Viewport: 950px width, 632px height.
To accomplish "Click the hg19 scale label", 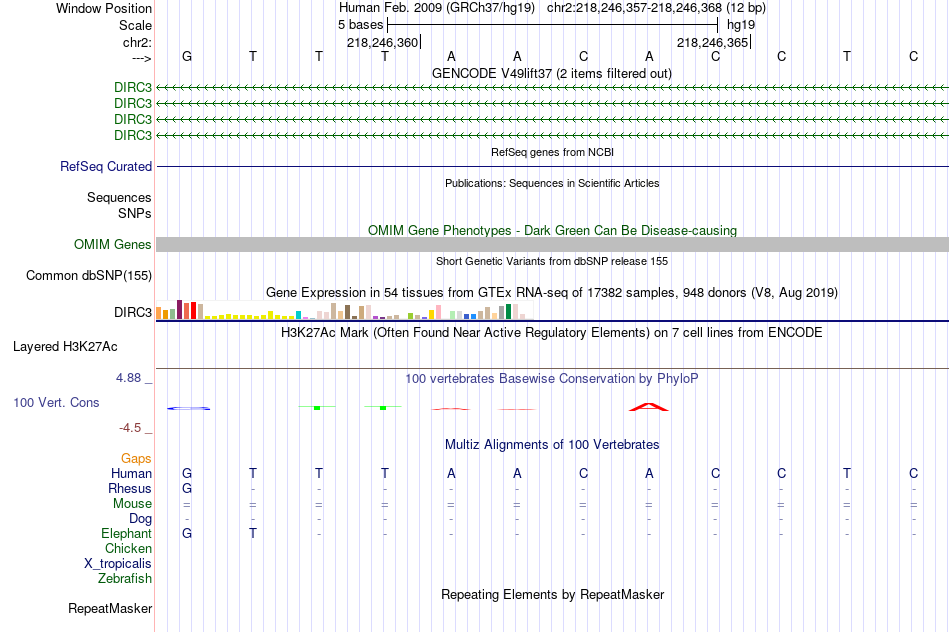I will (741, 25).
